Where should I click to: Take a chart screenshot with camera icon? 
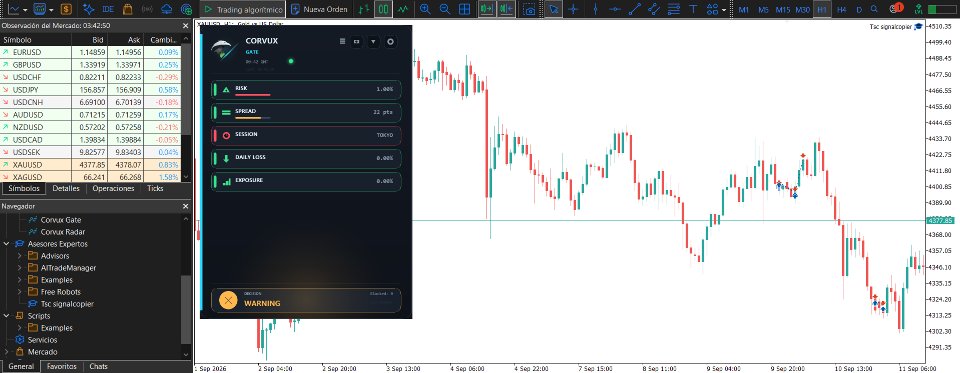coord(530,9)
